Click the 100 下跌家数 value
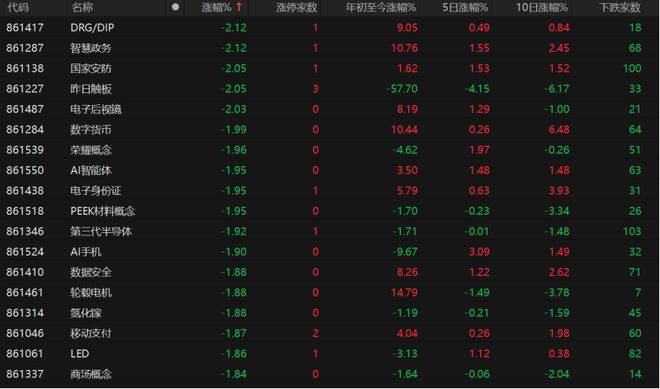The image size is (660, 389). [632, 68]
